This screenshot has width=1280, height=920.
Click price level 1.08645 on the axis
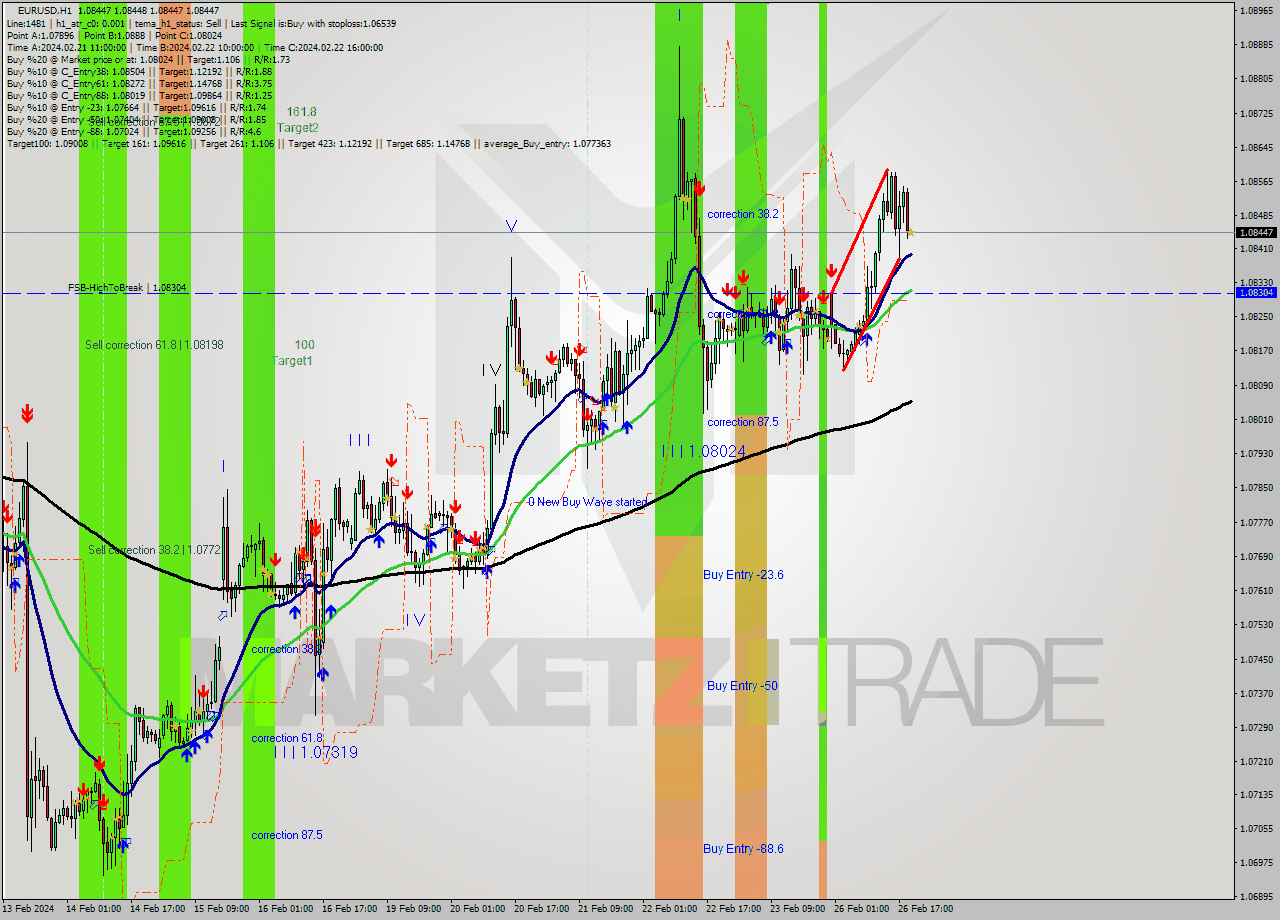1256,147
